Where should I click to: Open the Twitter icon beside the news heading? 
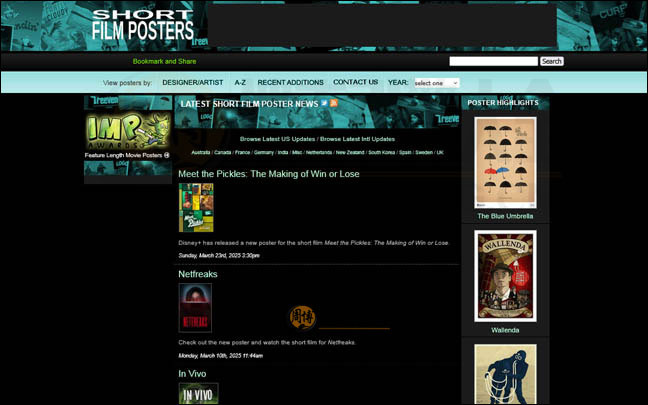[x=324, y=103]
